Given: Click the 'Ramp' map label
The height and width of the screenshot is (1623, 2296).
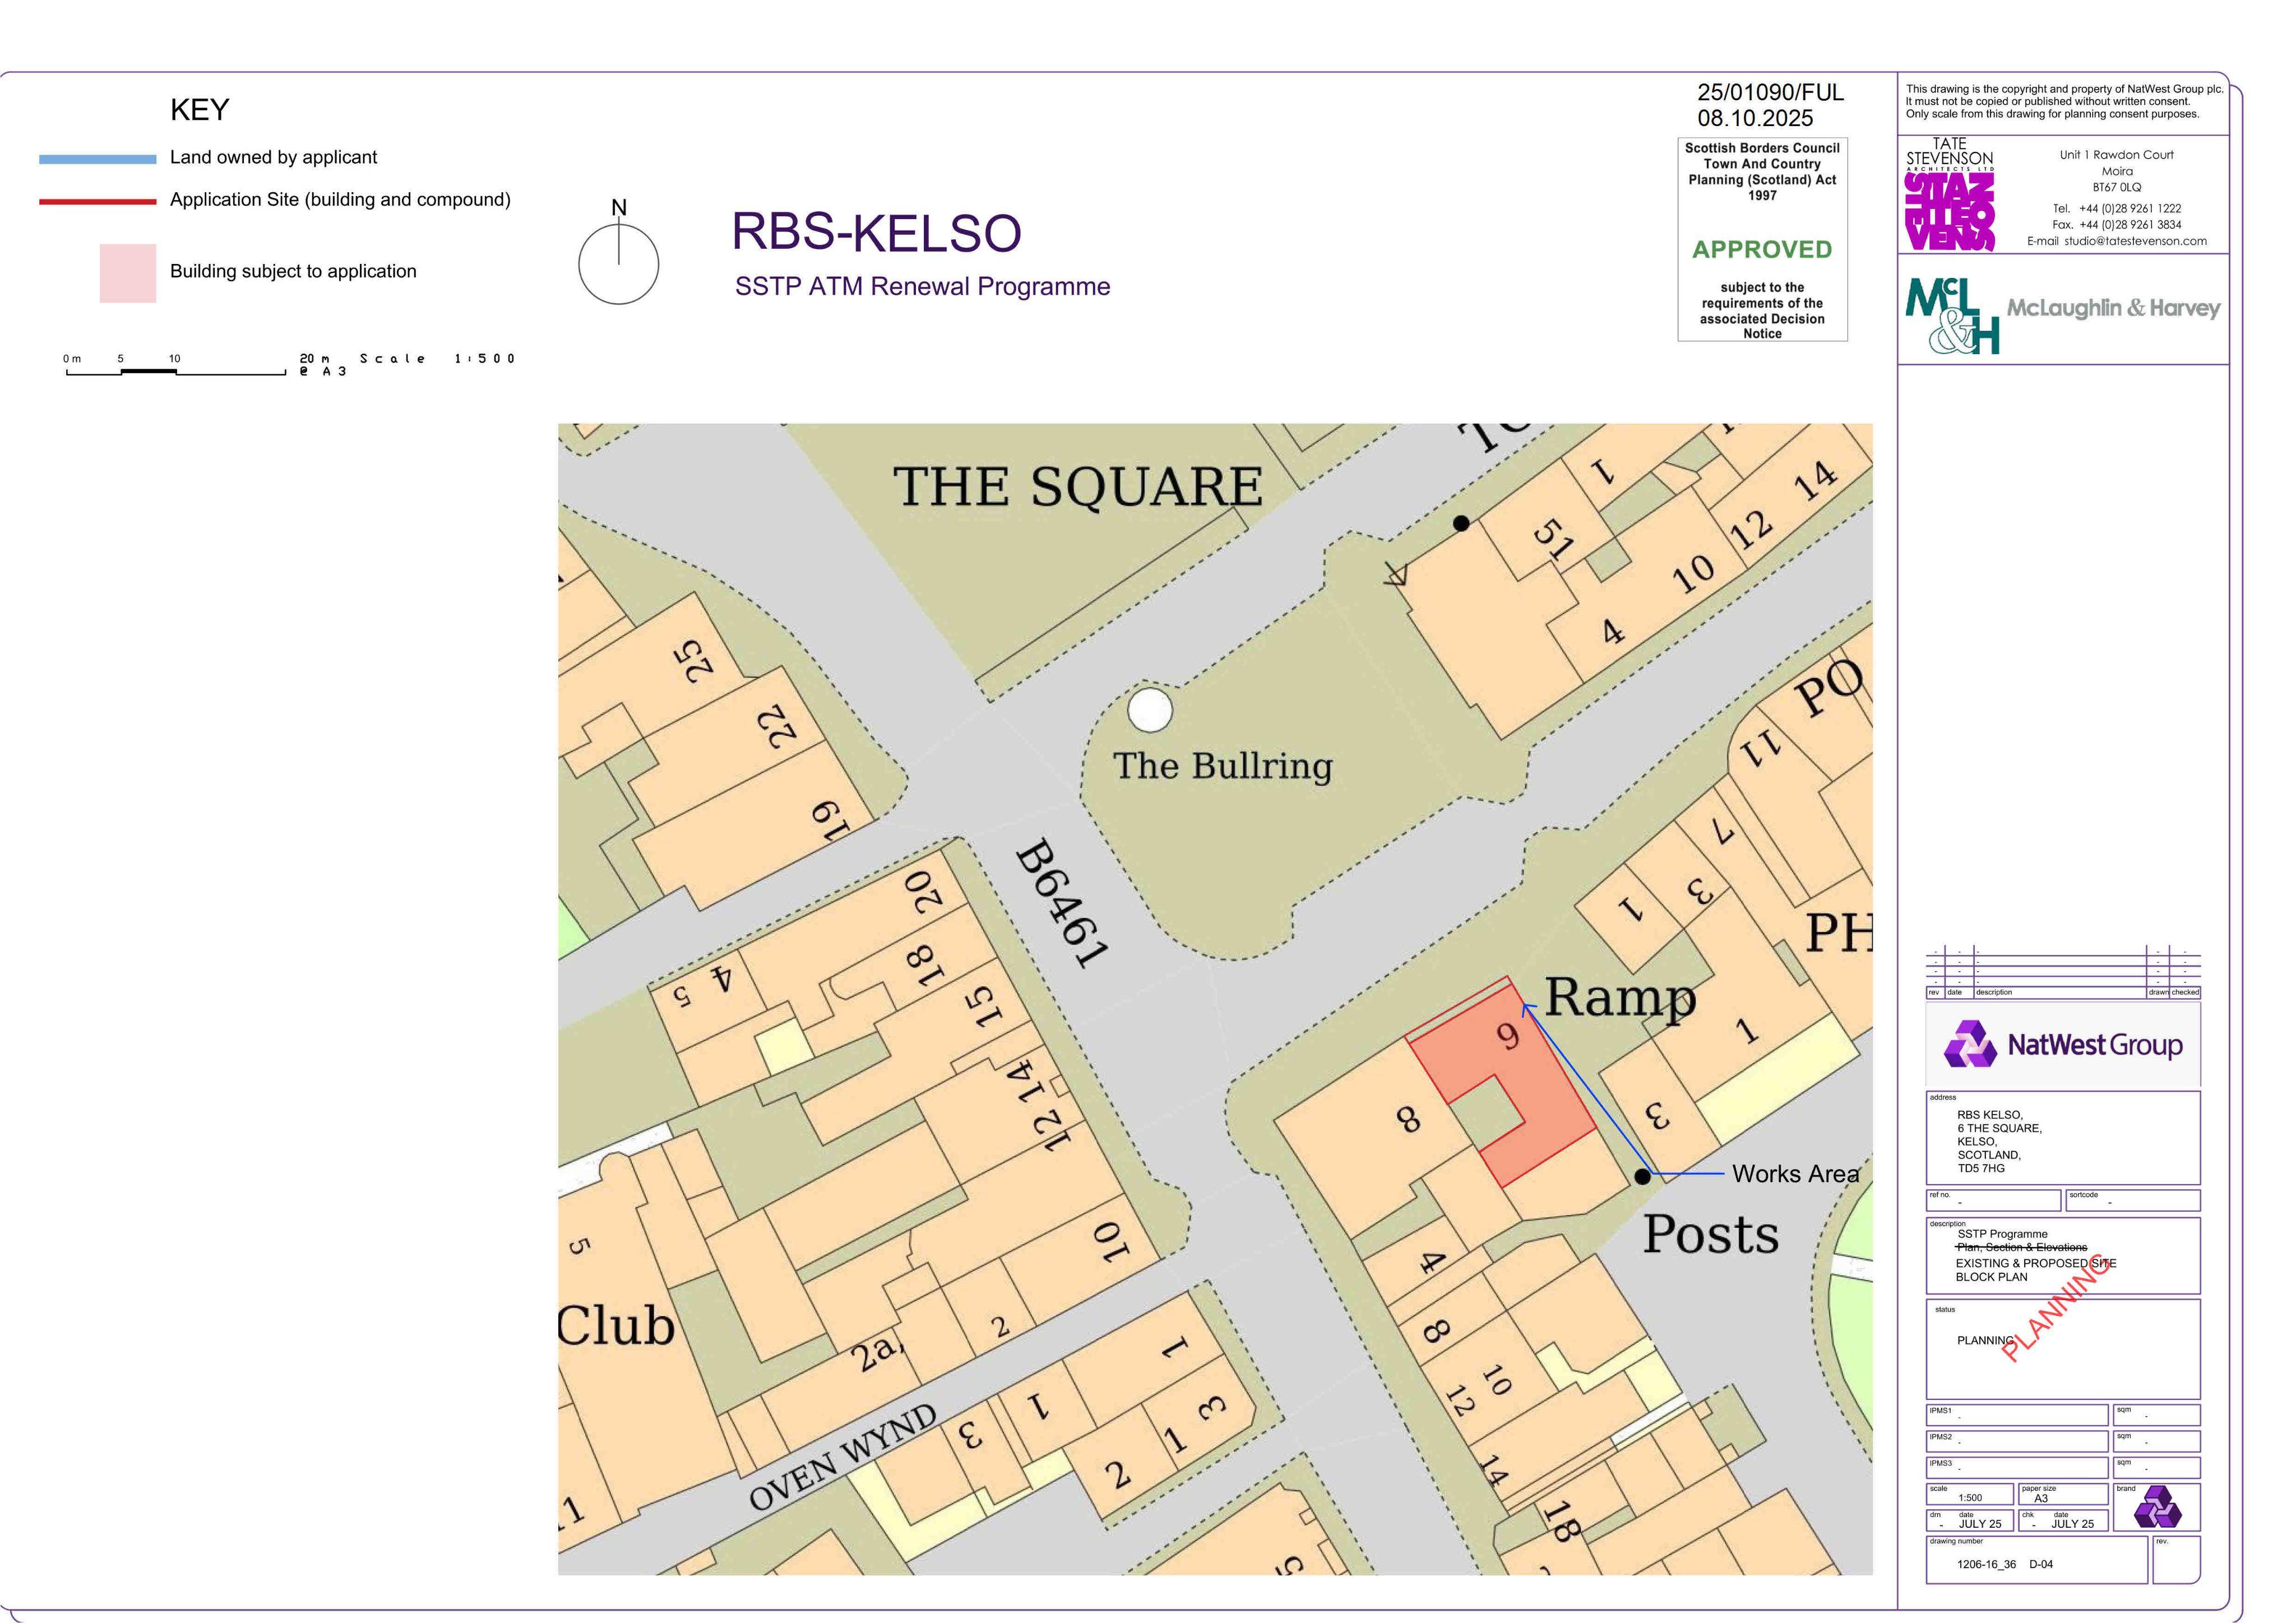Looking at the screenshot, I should coord(1620,998).
